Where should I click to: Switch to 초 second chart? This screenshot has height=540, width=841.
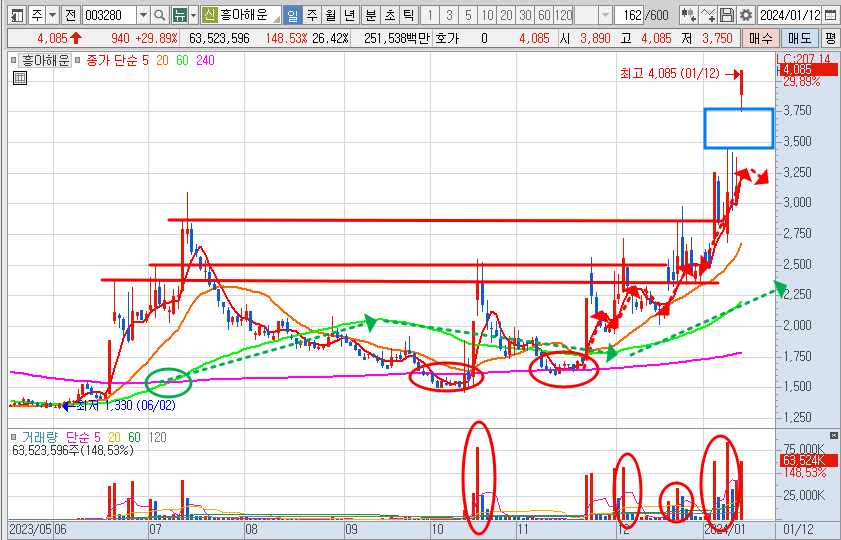pos(390,15)
